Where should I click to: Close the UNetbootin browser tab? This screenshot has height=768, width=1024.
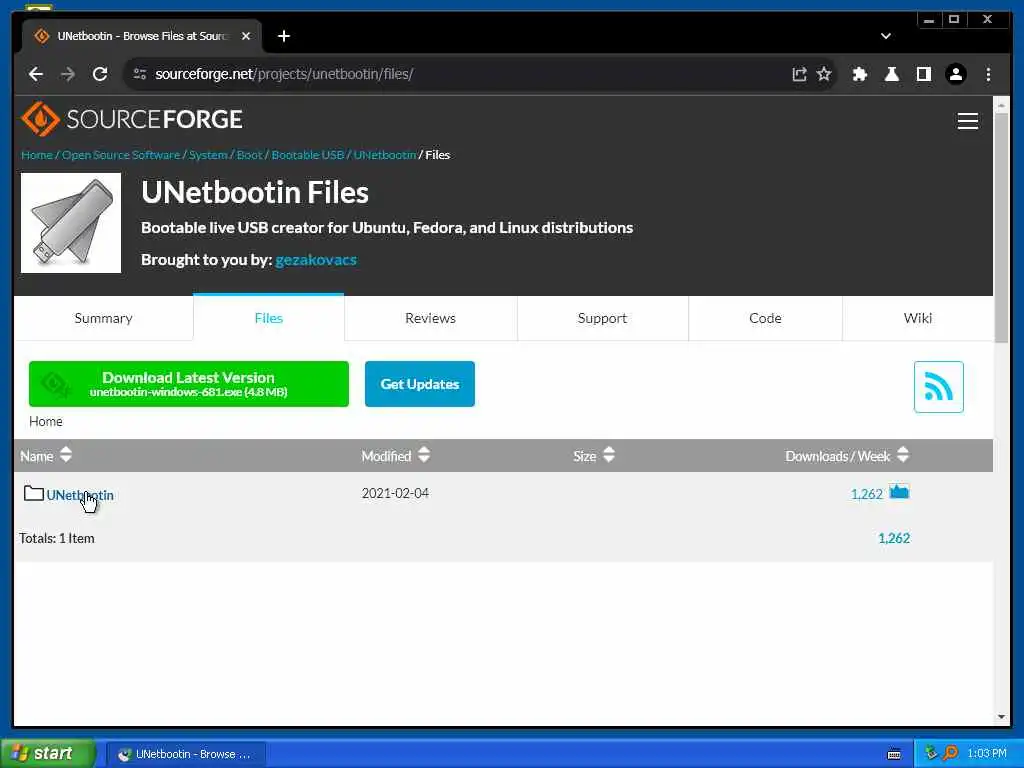click(x=246, y=36)
